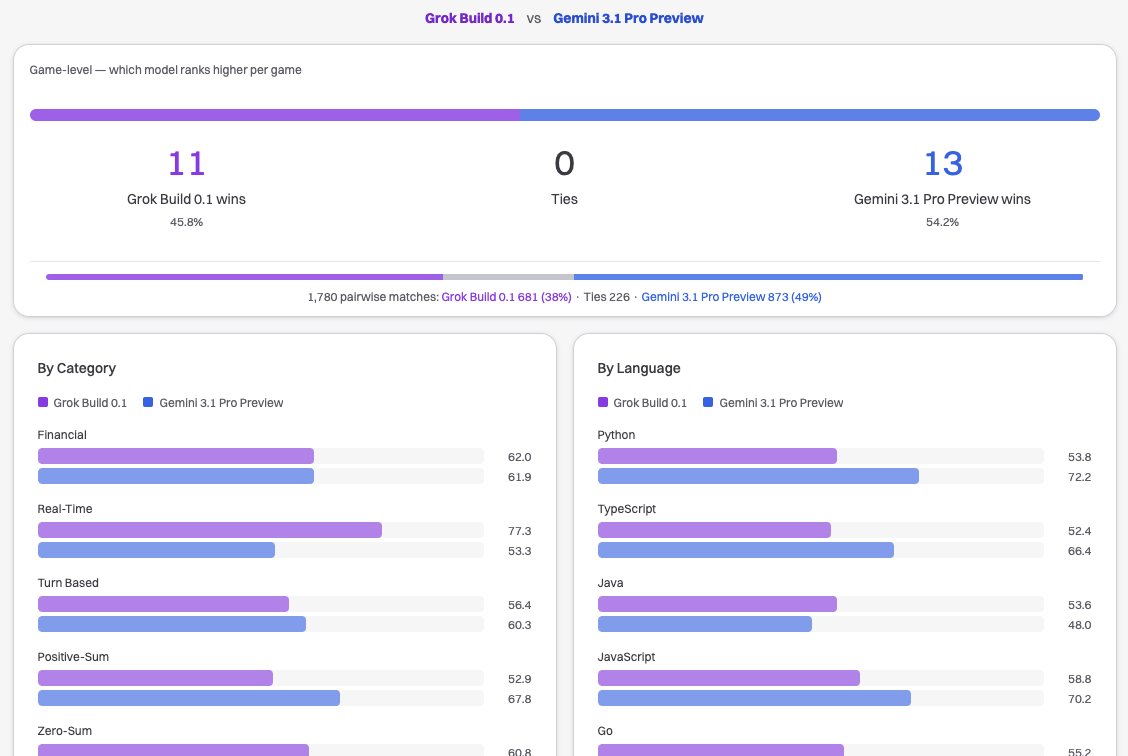Viewport: 1128px width, 756px height.
Task: Click the purple Financial bar at 62.0
Action: click(176, 456)
